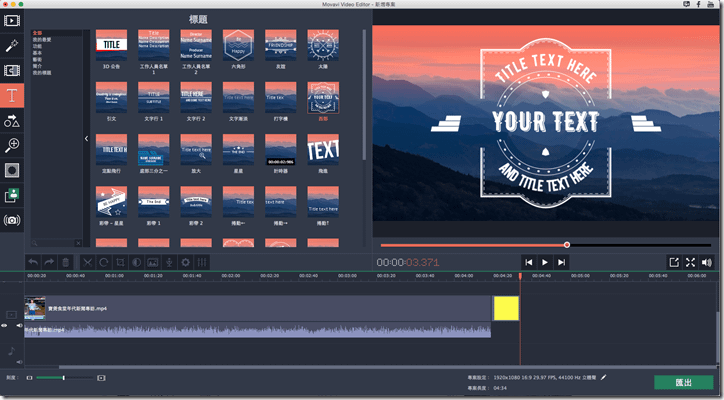724x400 pixels.
Task: Select the Titles tab with T icon
Action: [12, 96]
